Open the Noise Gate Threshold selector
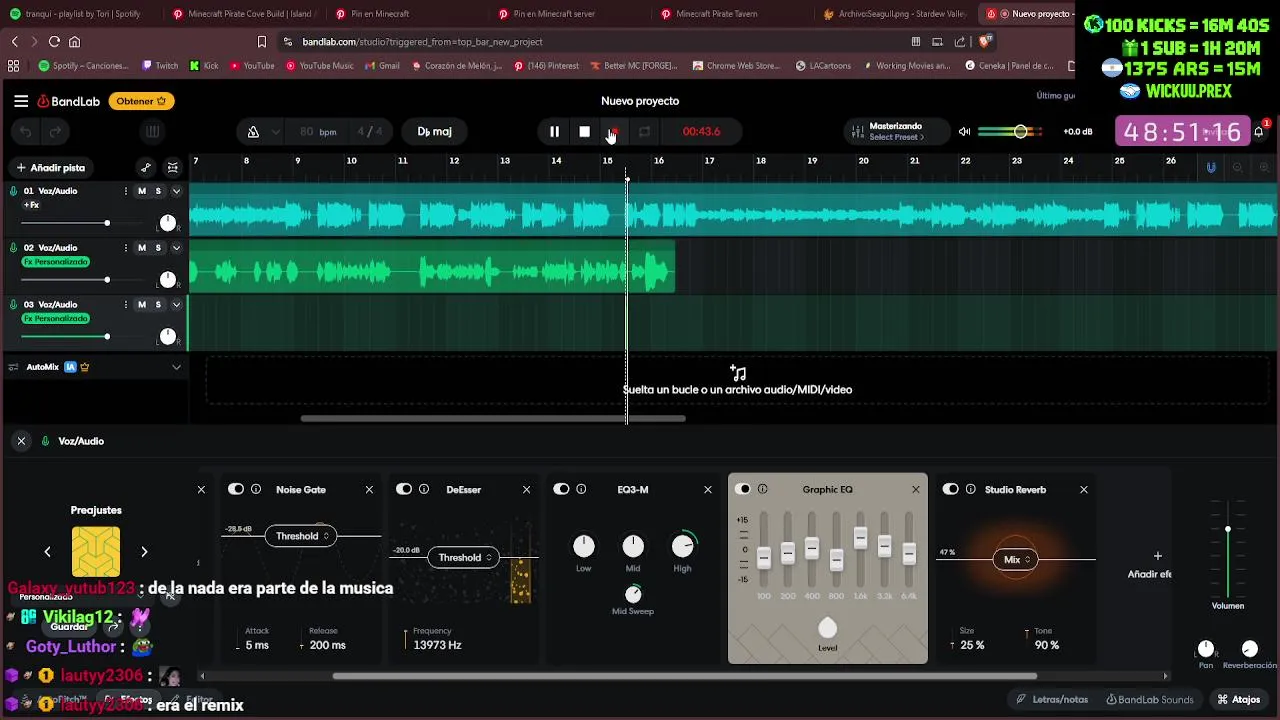The height and width of the screenshot is (720, 1280). pos(302,536)
